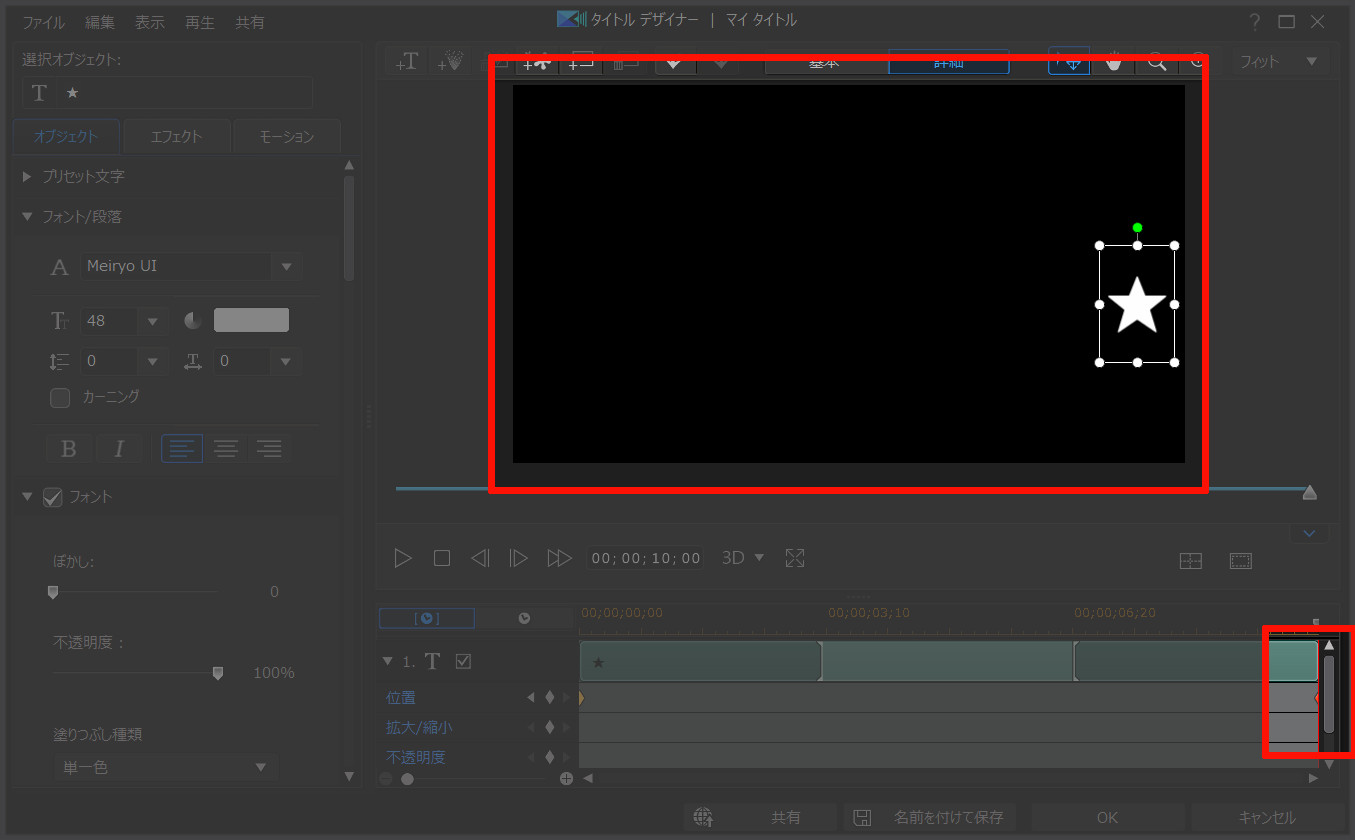Fast forward the preview
Screen dimensions: 1355x840
pyautogui.click(x=559, y=558)
